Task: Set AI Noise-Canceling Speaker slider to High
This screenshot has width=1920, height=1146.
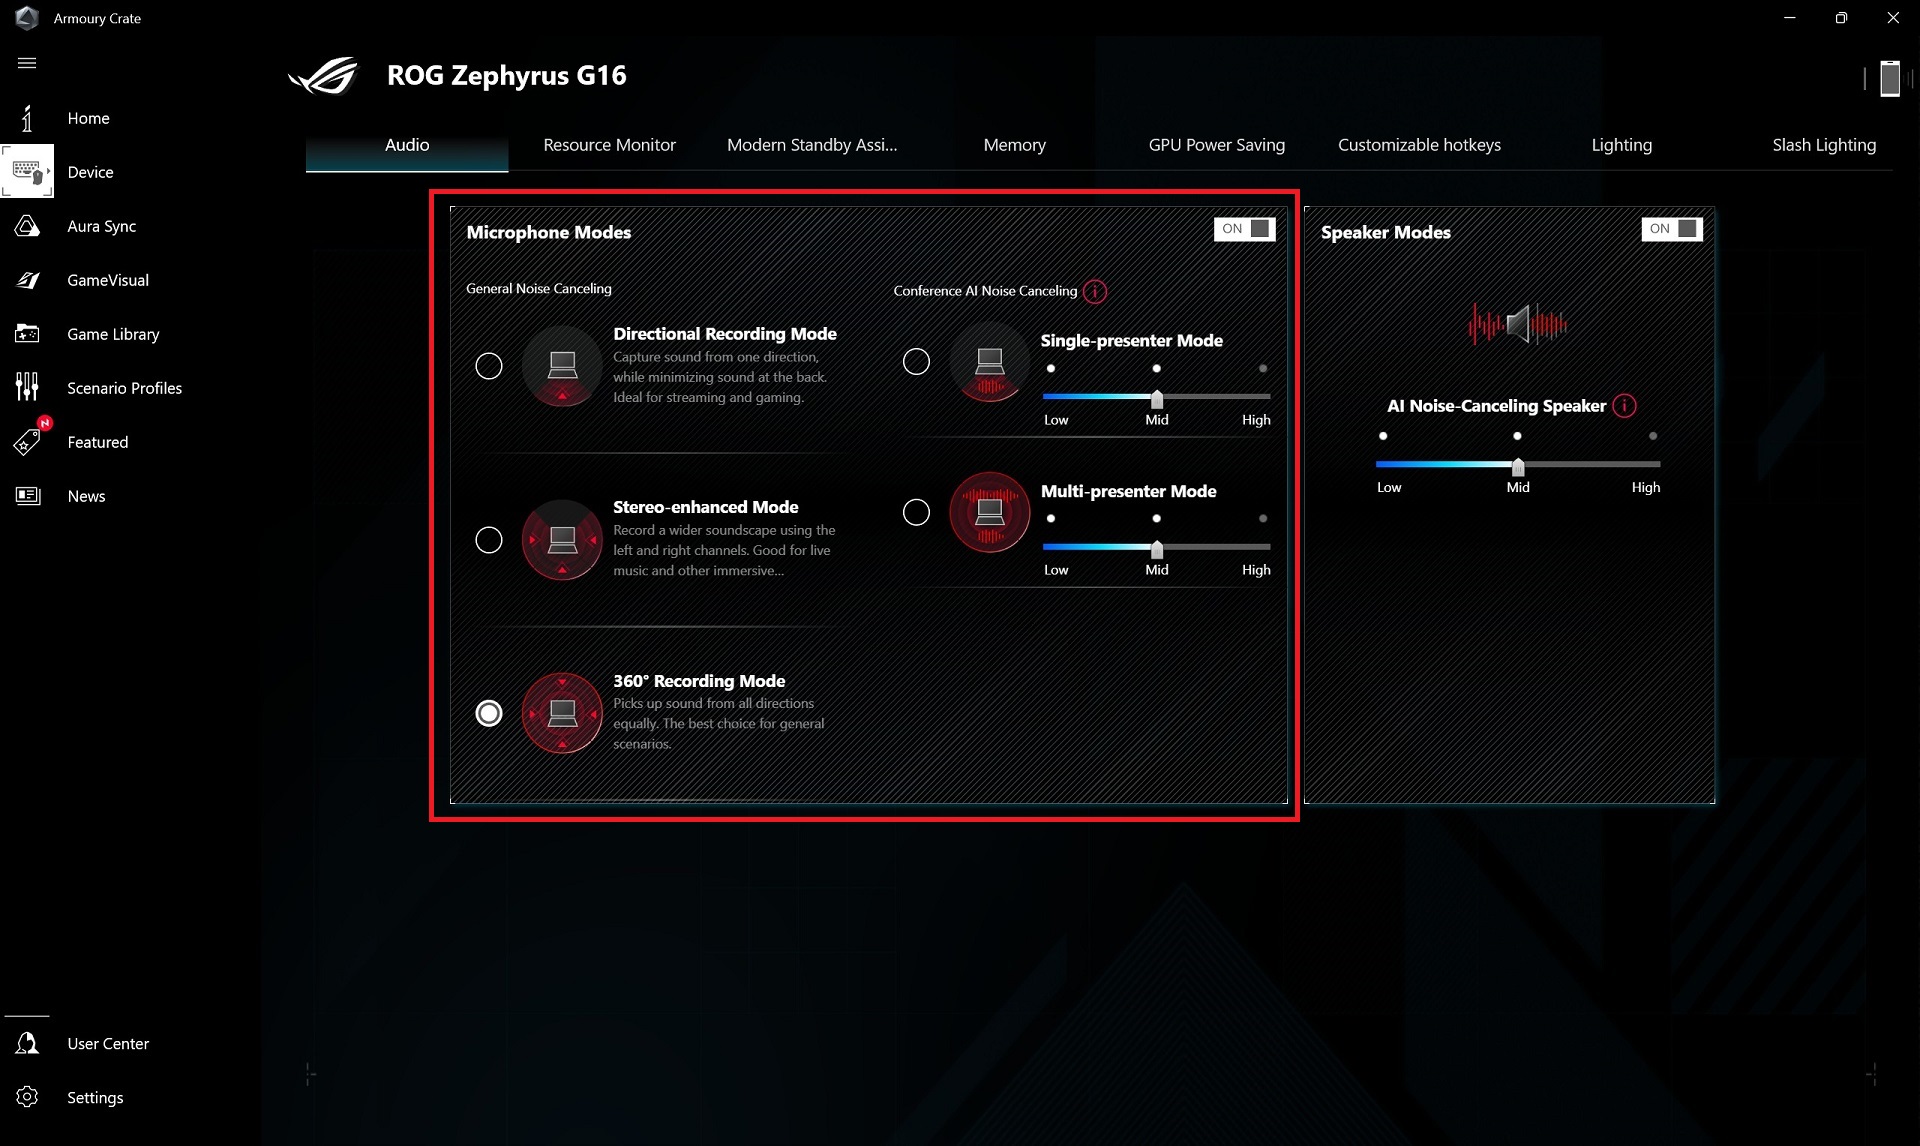Action: (1652, 464)
